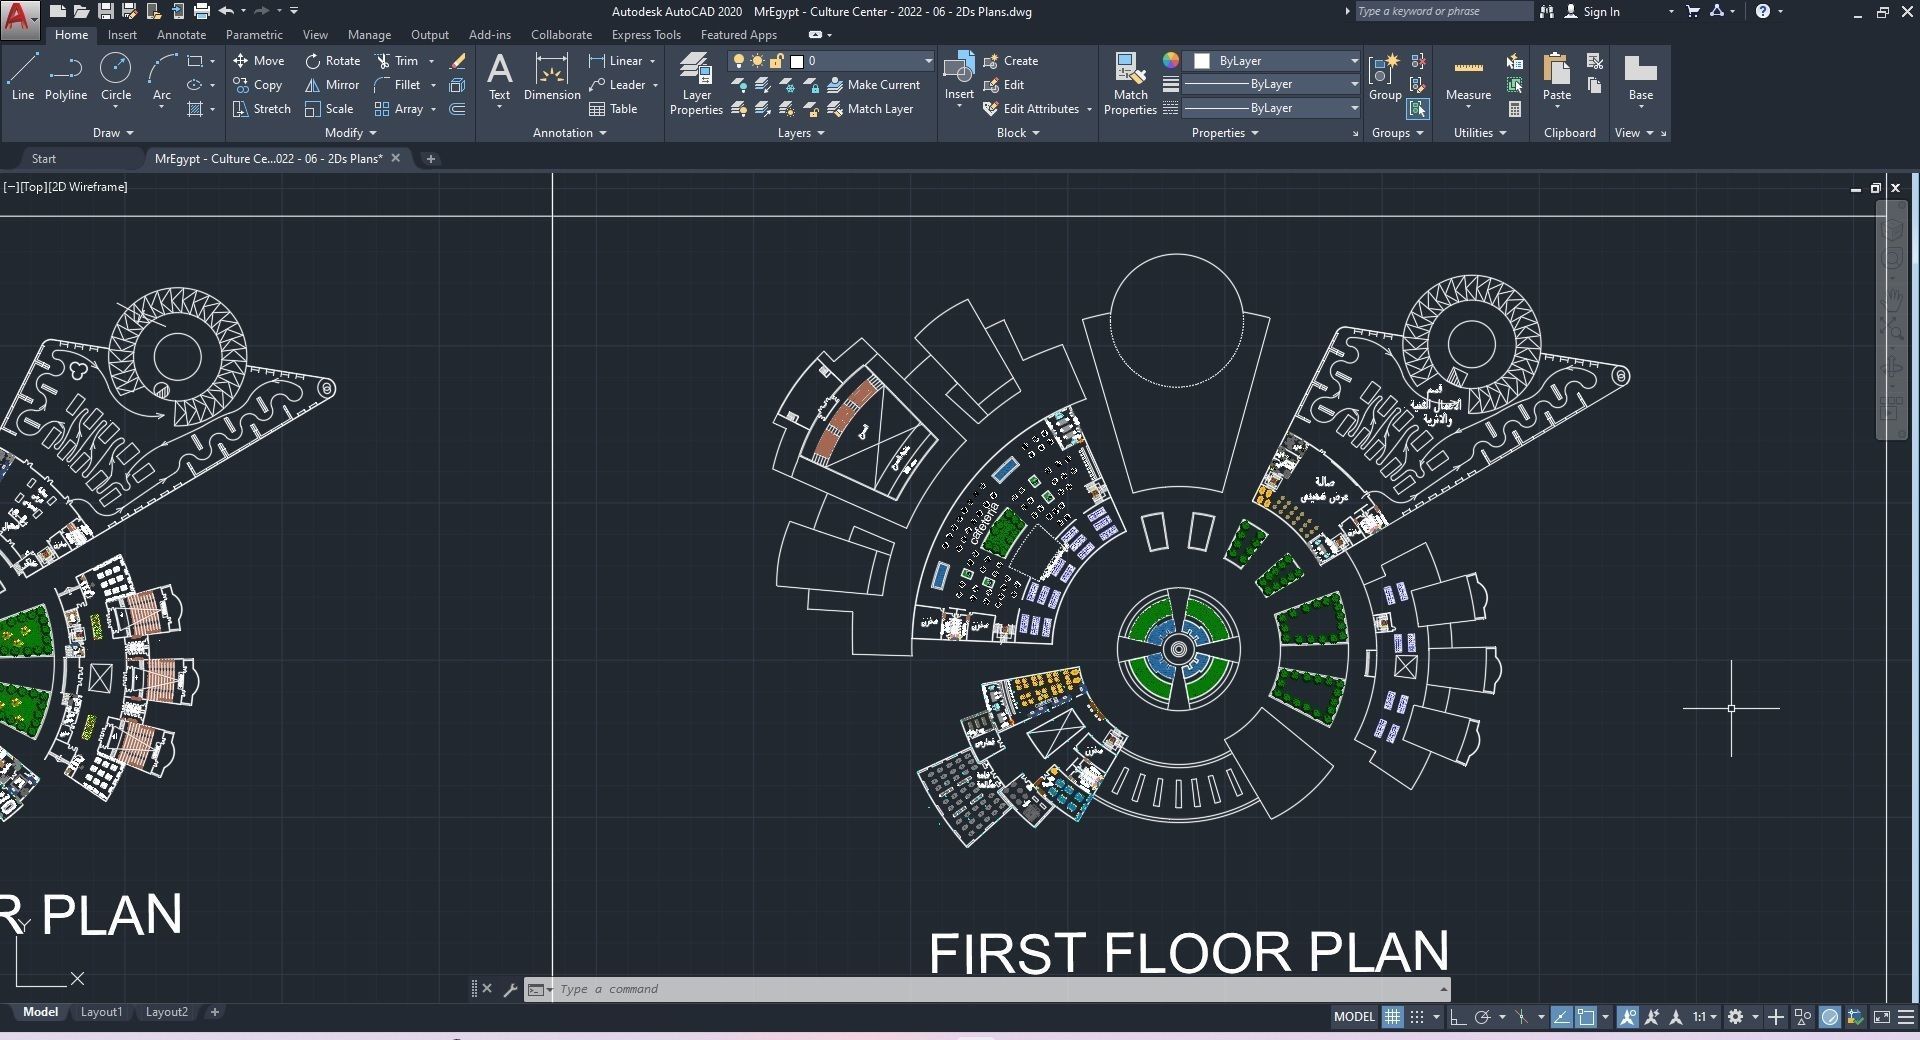Click the Offset tool icon
Screen dimensions: 1920x1040
click(458, 109)
